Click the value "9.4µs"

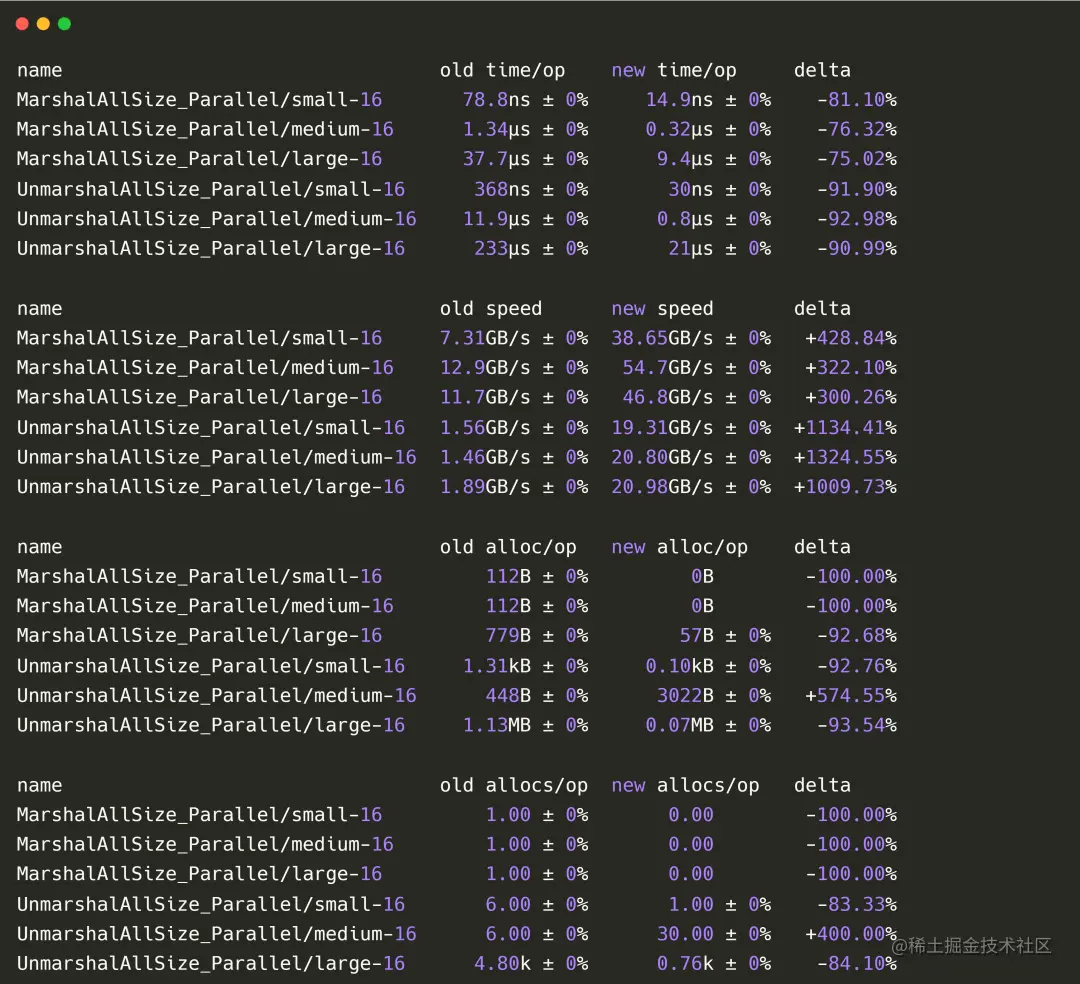tap(685, 159)
